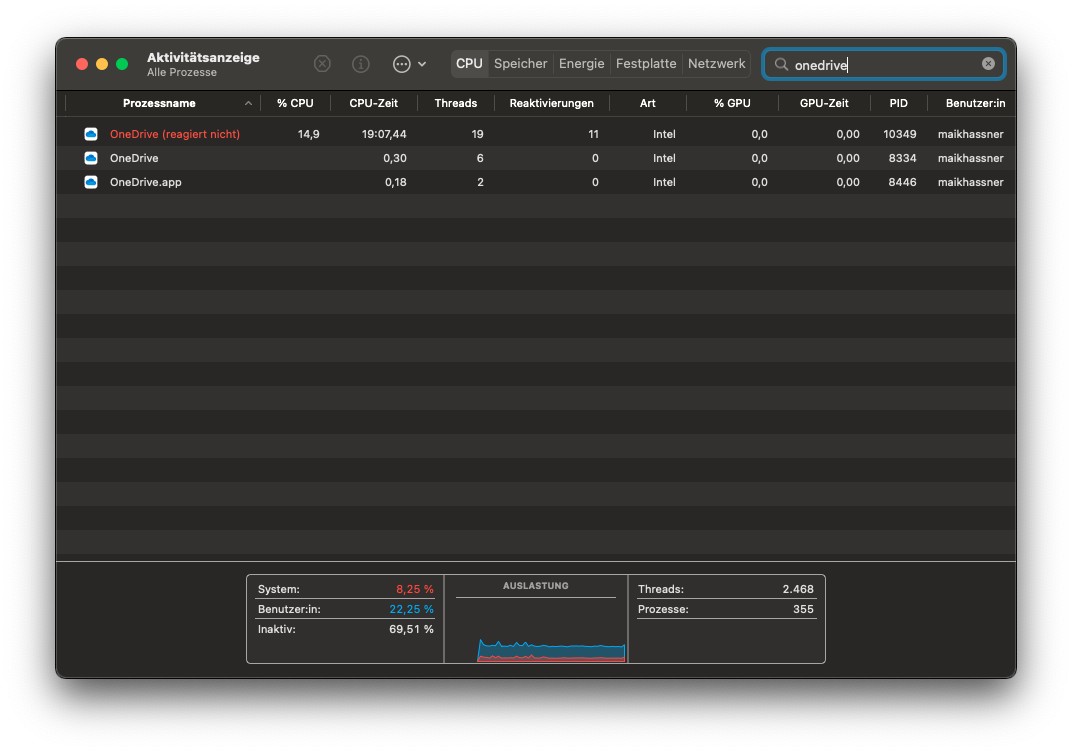Select the CPU tab
The height and width of the screenshot is (752, 1072).
(x=469, y=64)
